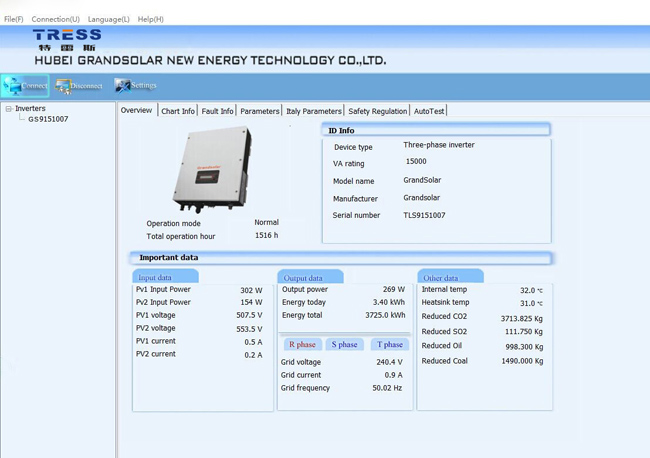Click the Grid frequency value 50.02 Hz
The image size is (650, 458).
(387, 388)
